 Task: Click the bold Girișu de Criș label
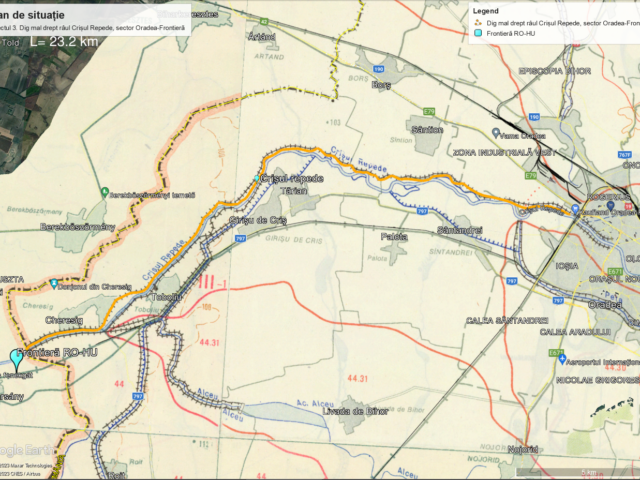click(x=258, y=220)
